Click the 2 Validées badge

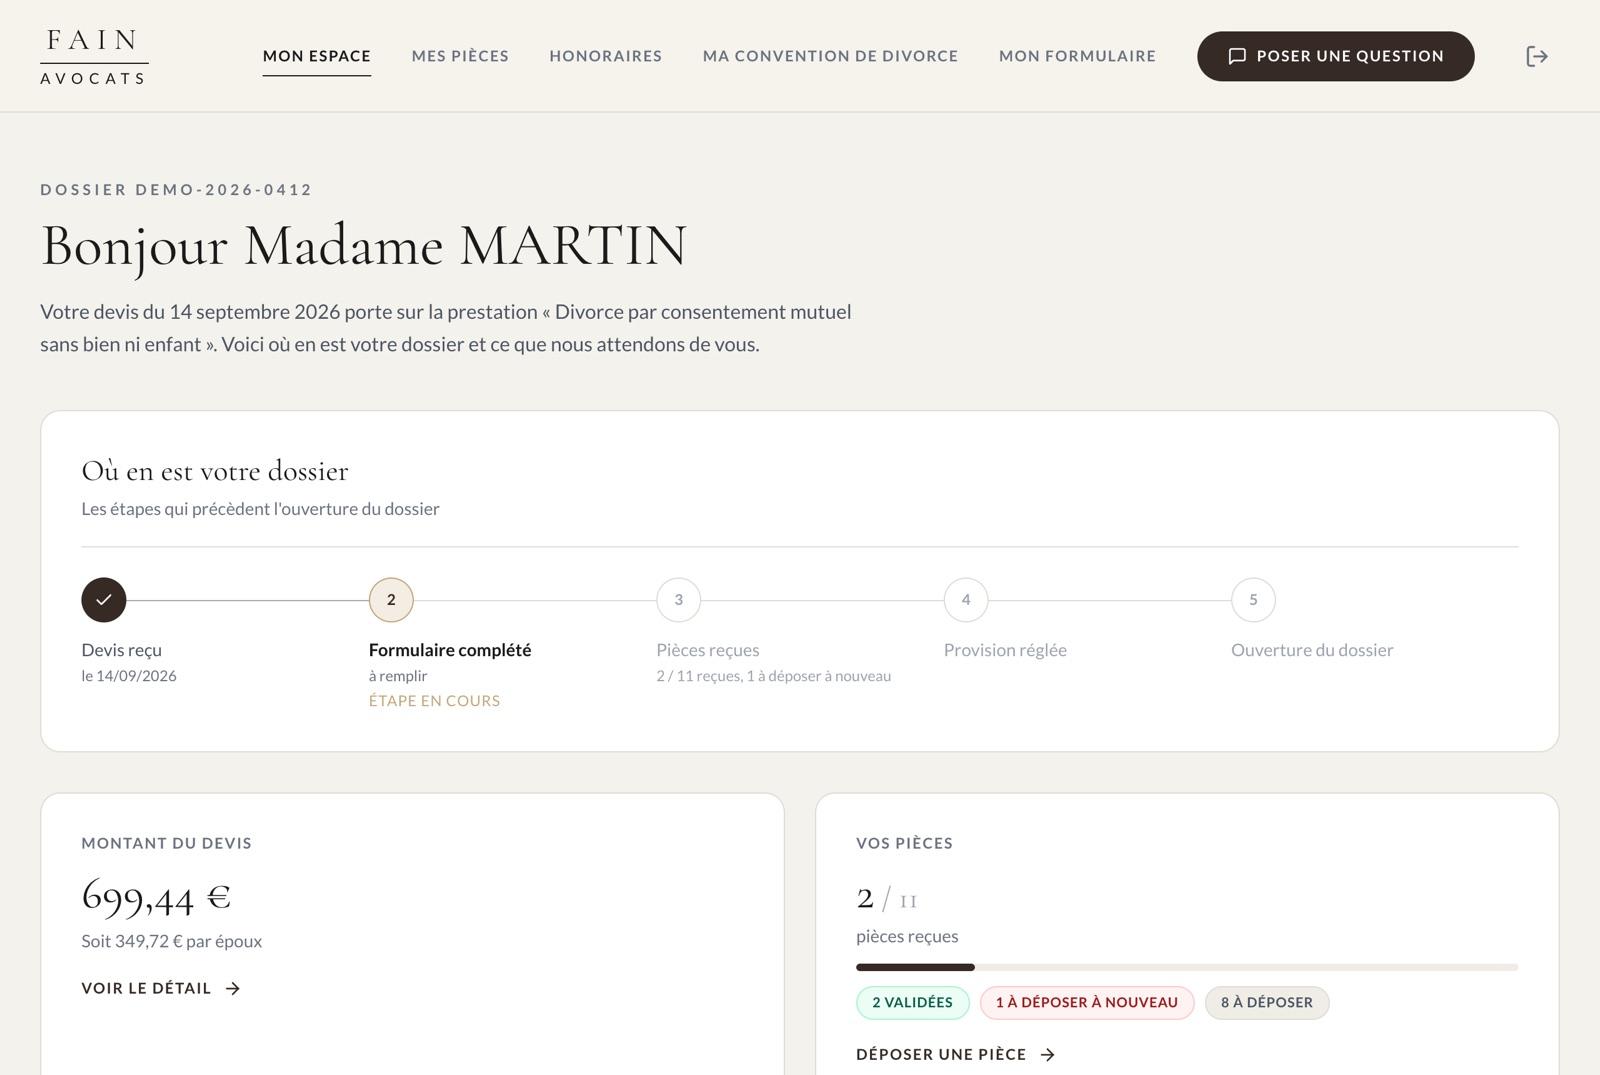click(x=913, y=1003)
